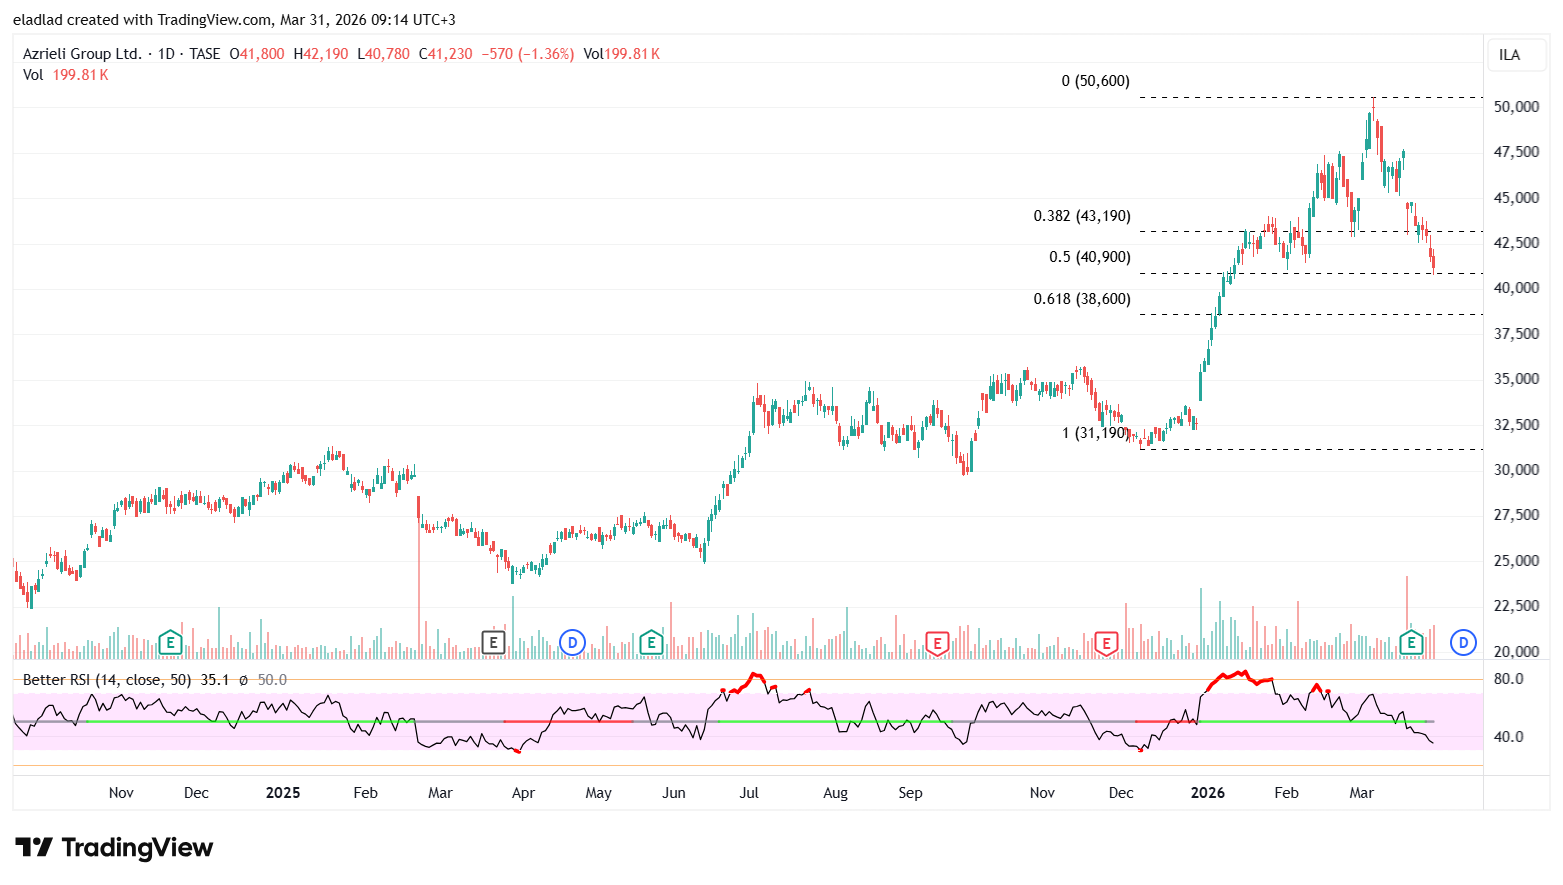
Task: Open the rightmost blue dividend marker
Action: coord(1463,642)
